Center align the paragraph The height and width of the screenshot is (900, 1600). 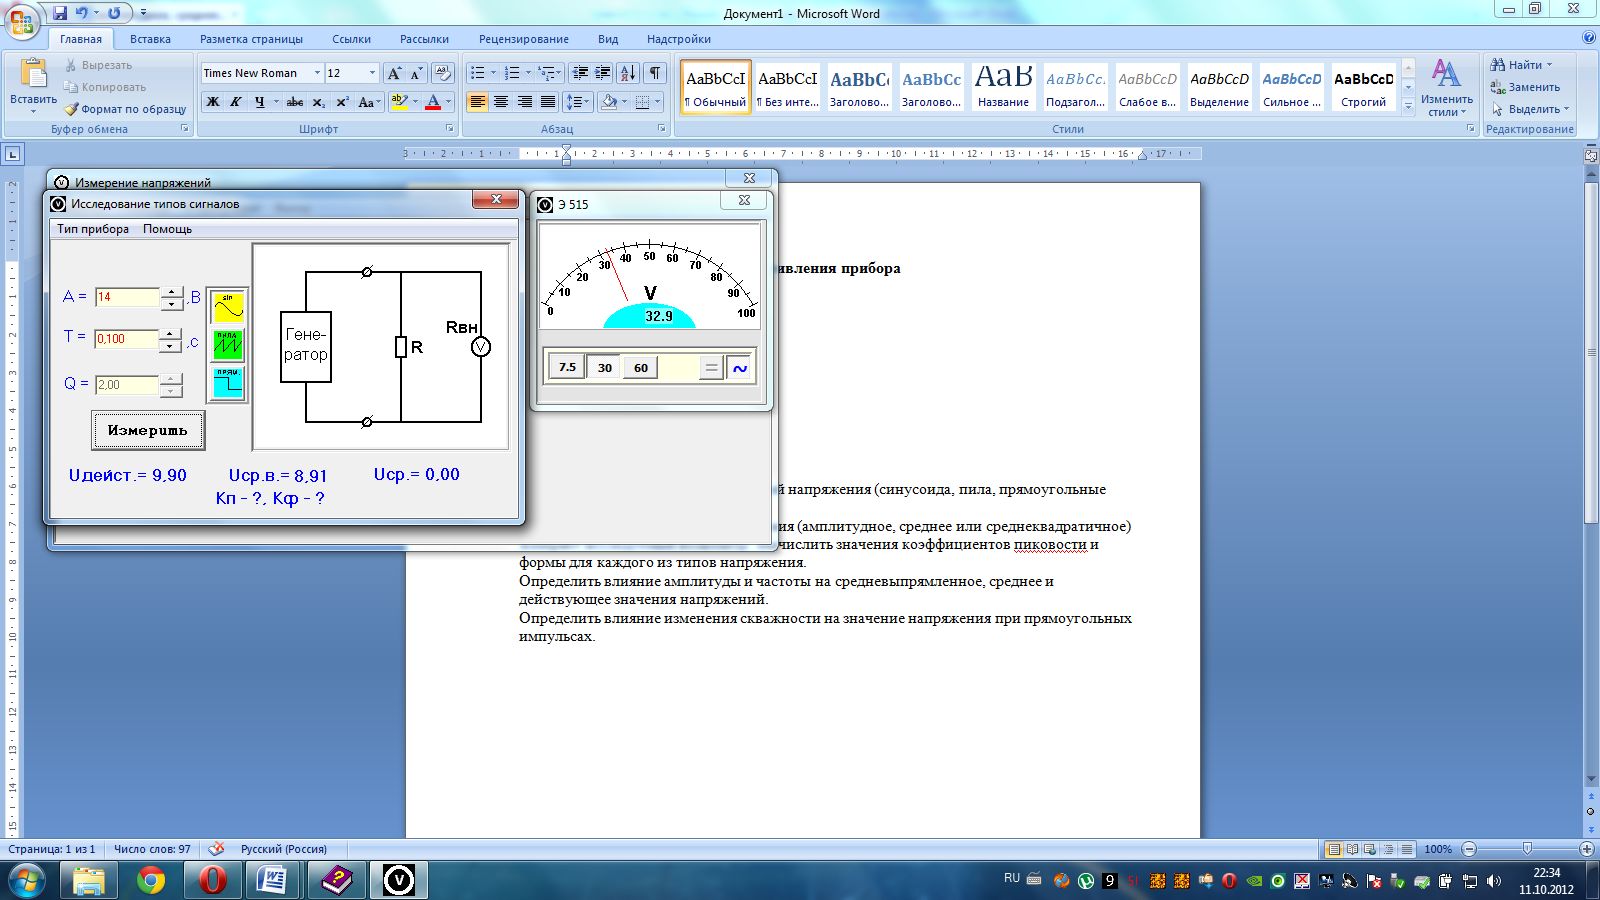pyautogui.click(x=501, y=102)
